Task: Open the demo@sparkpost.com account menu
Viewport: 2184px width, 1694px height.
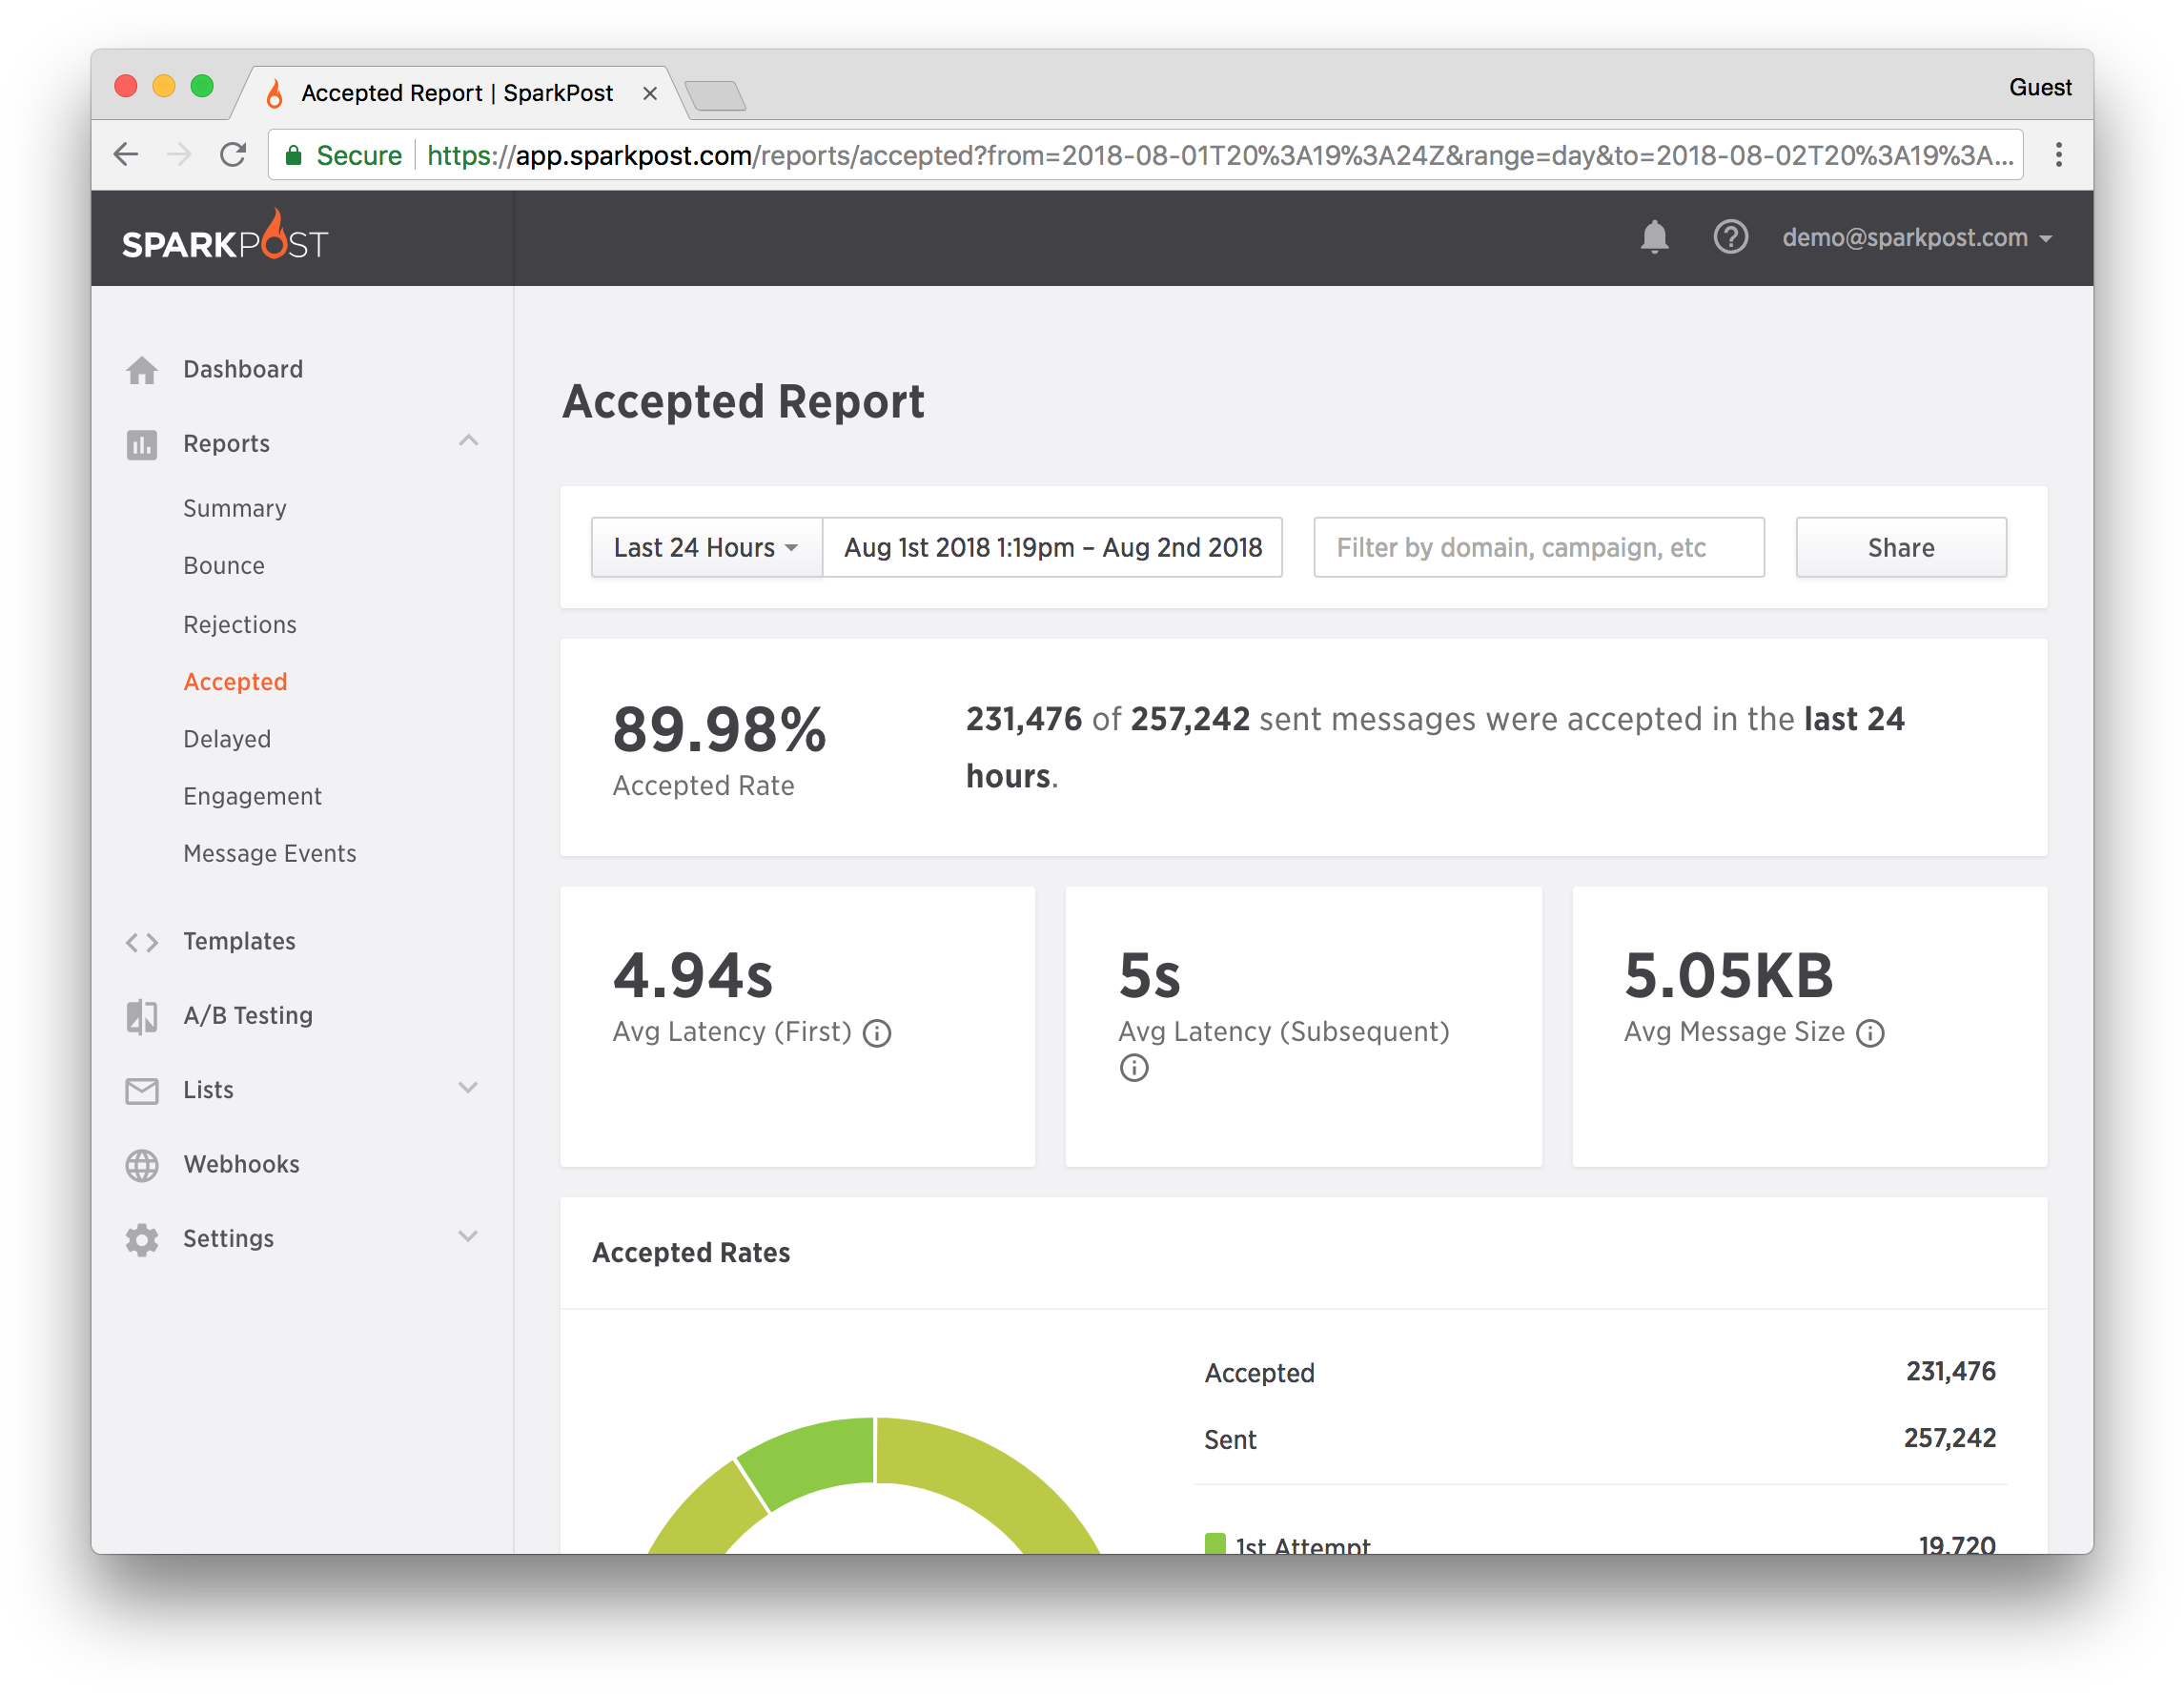Action: pos(1917,238)
